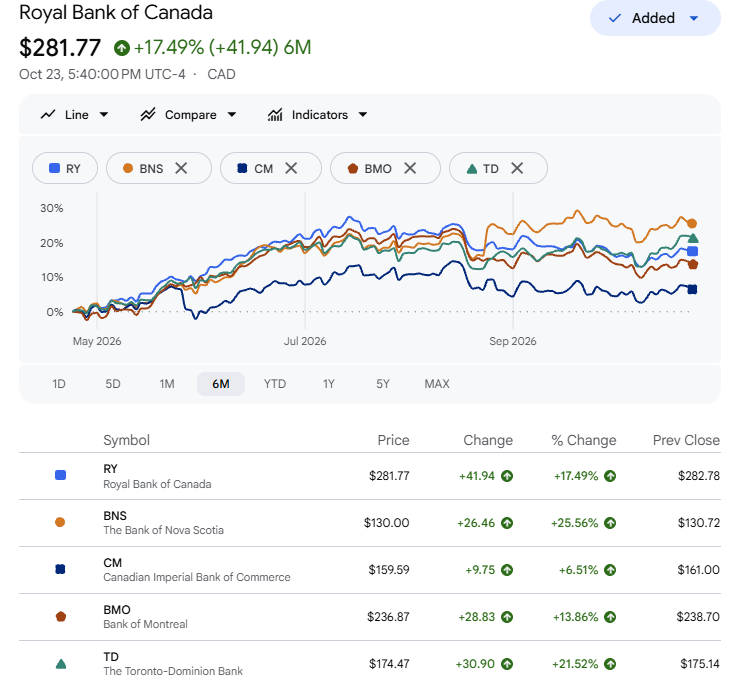
Task: Click the up arrow beside +21.52%
Action: tap(610, 664)
